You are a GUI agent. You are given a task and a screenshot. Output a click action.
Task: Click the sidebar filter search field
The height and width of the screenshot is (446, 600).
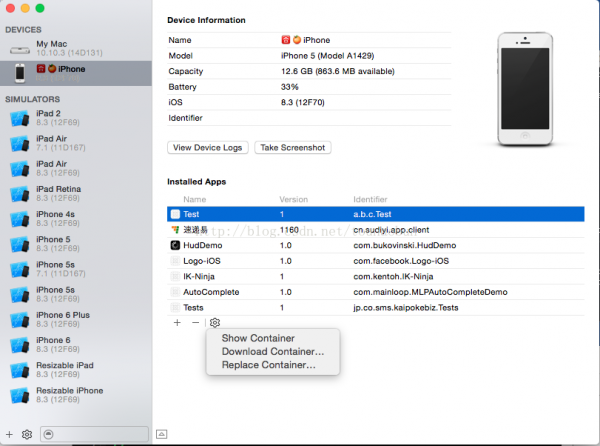(94, 434)
